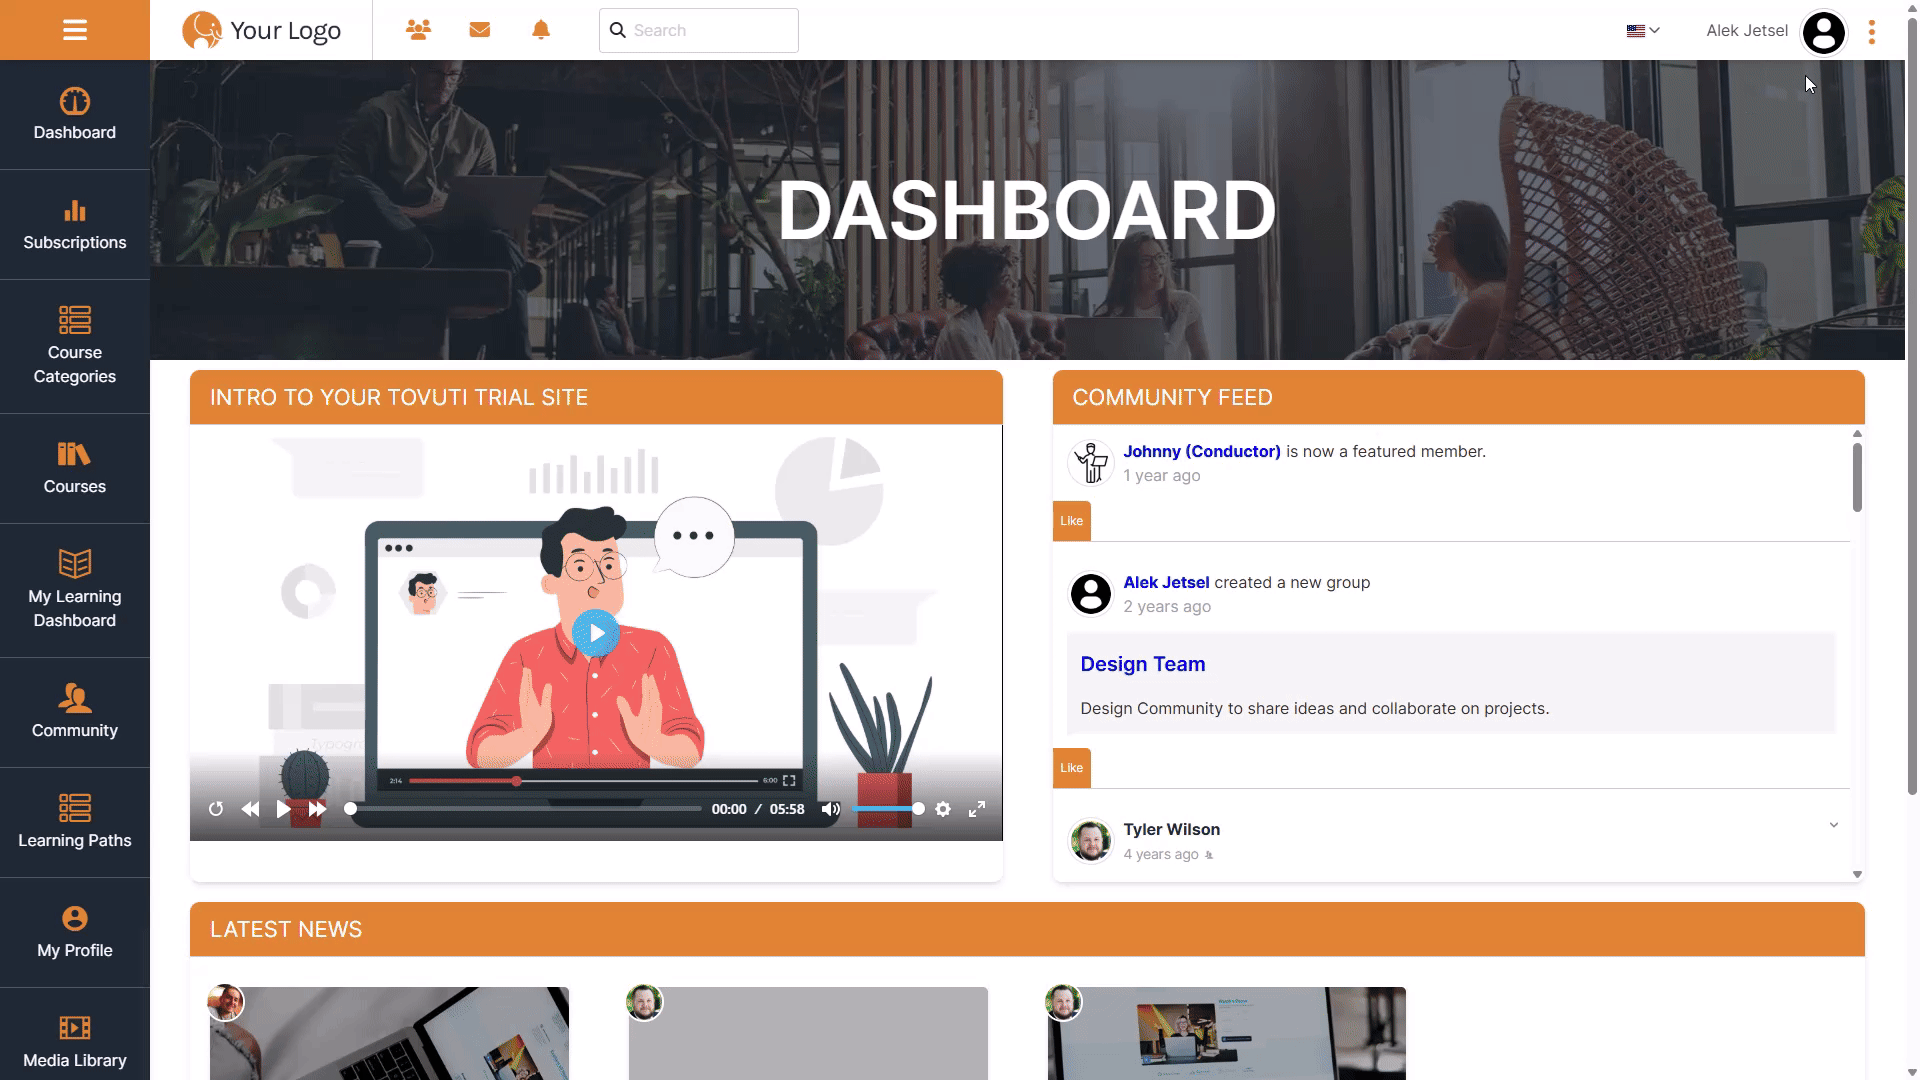The image size is (1920, 1080).
Task: Like the new group post
Action: point(1071,768)
